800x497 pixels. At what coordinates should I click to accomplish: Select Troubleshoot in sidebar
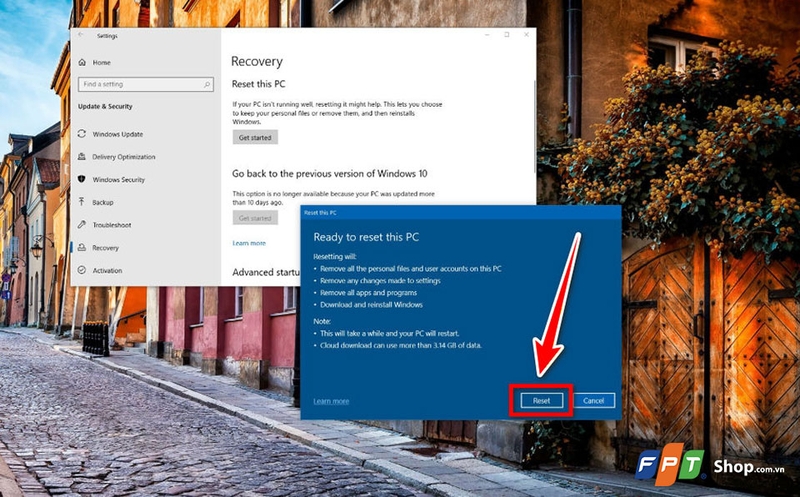112,225
